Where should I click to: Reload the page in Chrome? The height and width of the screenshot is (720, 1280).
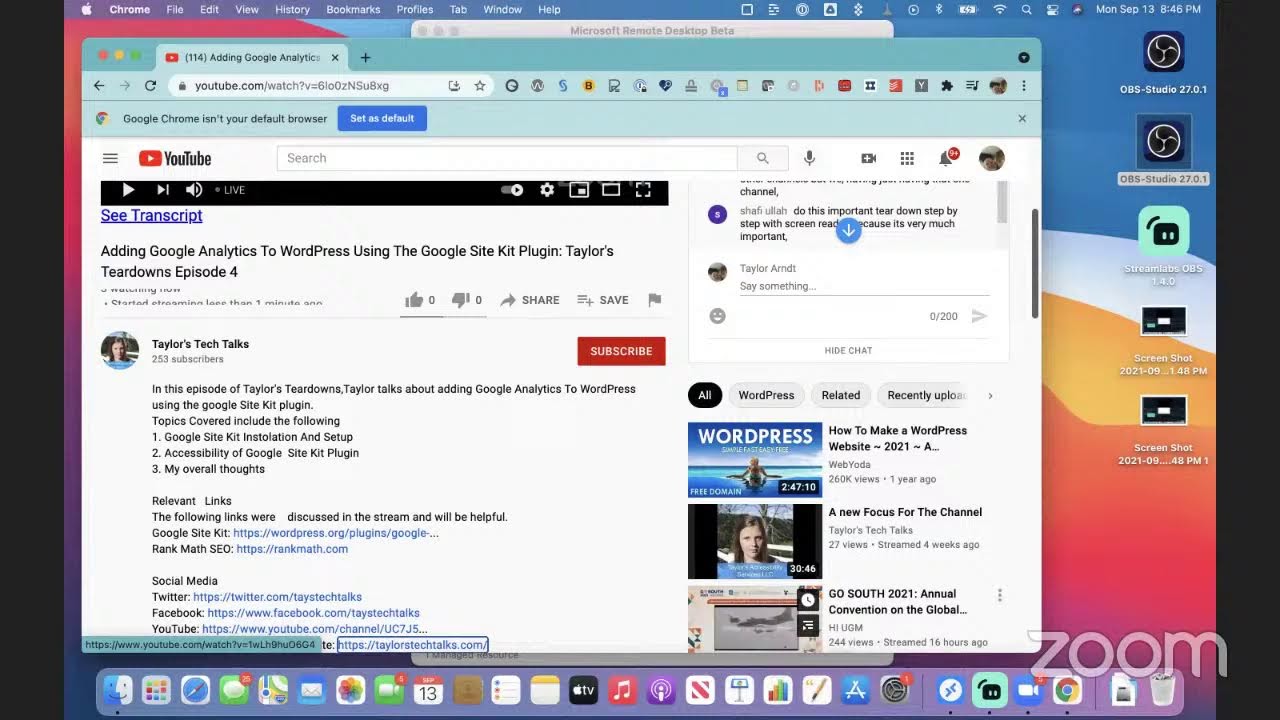(150, 86)
